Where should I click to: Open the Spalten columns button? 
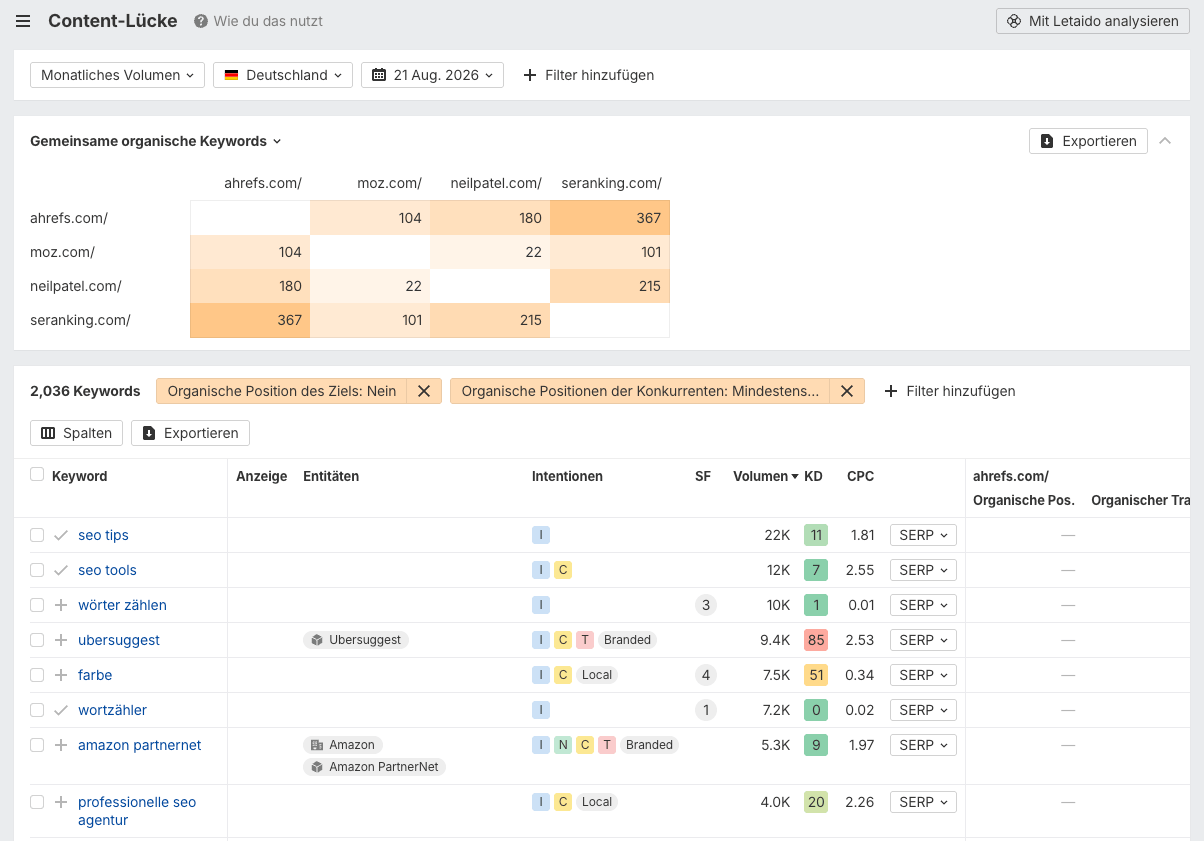click(77, 433)
